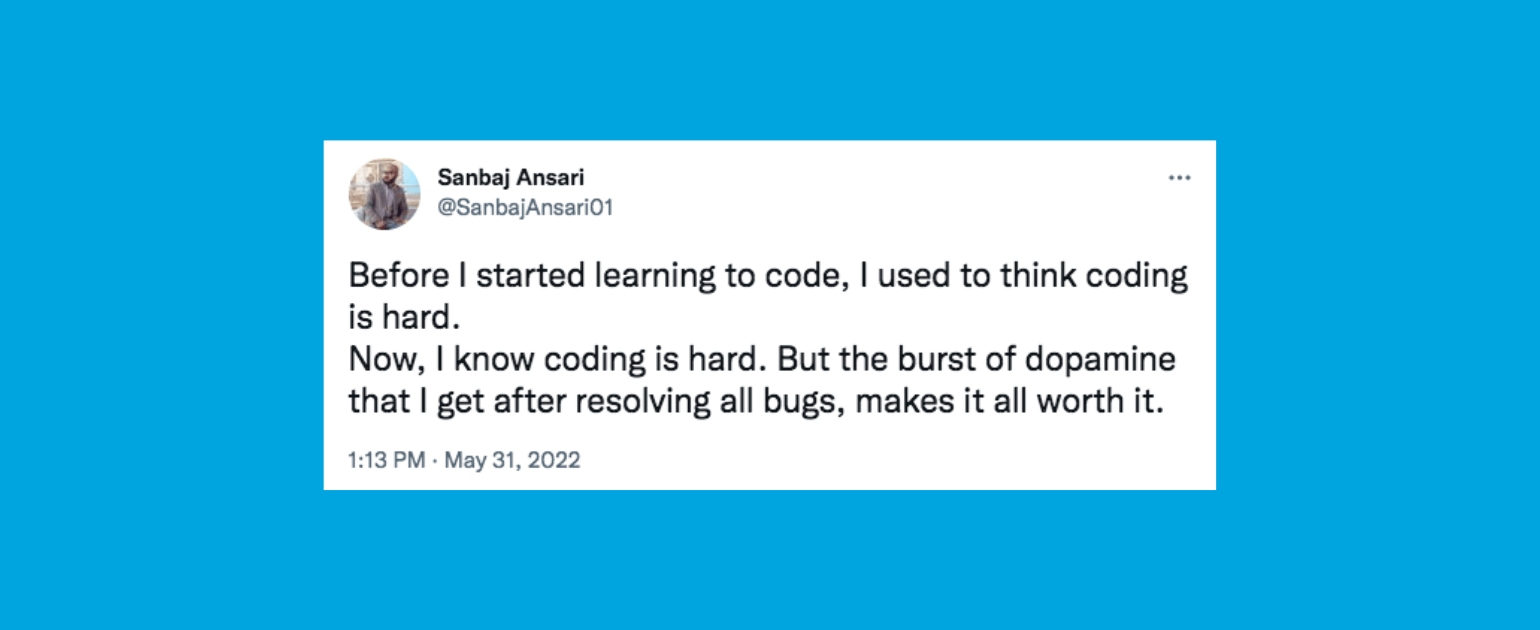The image size is (1540, 630).
Task: Click the first line of the tweet
Action: click(x=767, y=275)
